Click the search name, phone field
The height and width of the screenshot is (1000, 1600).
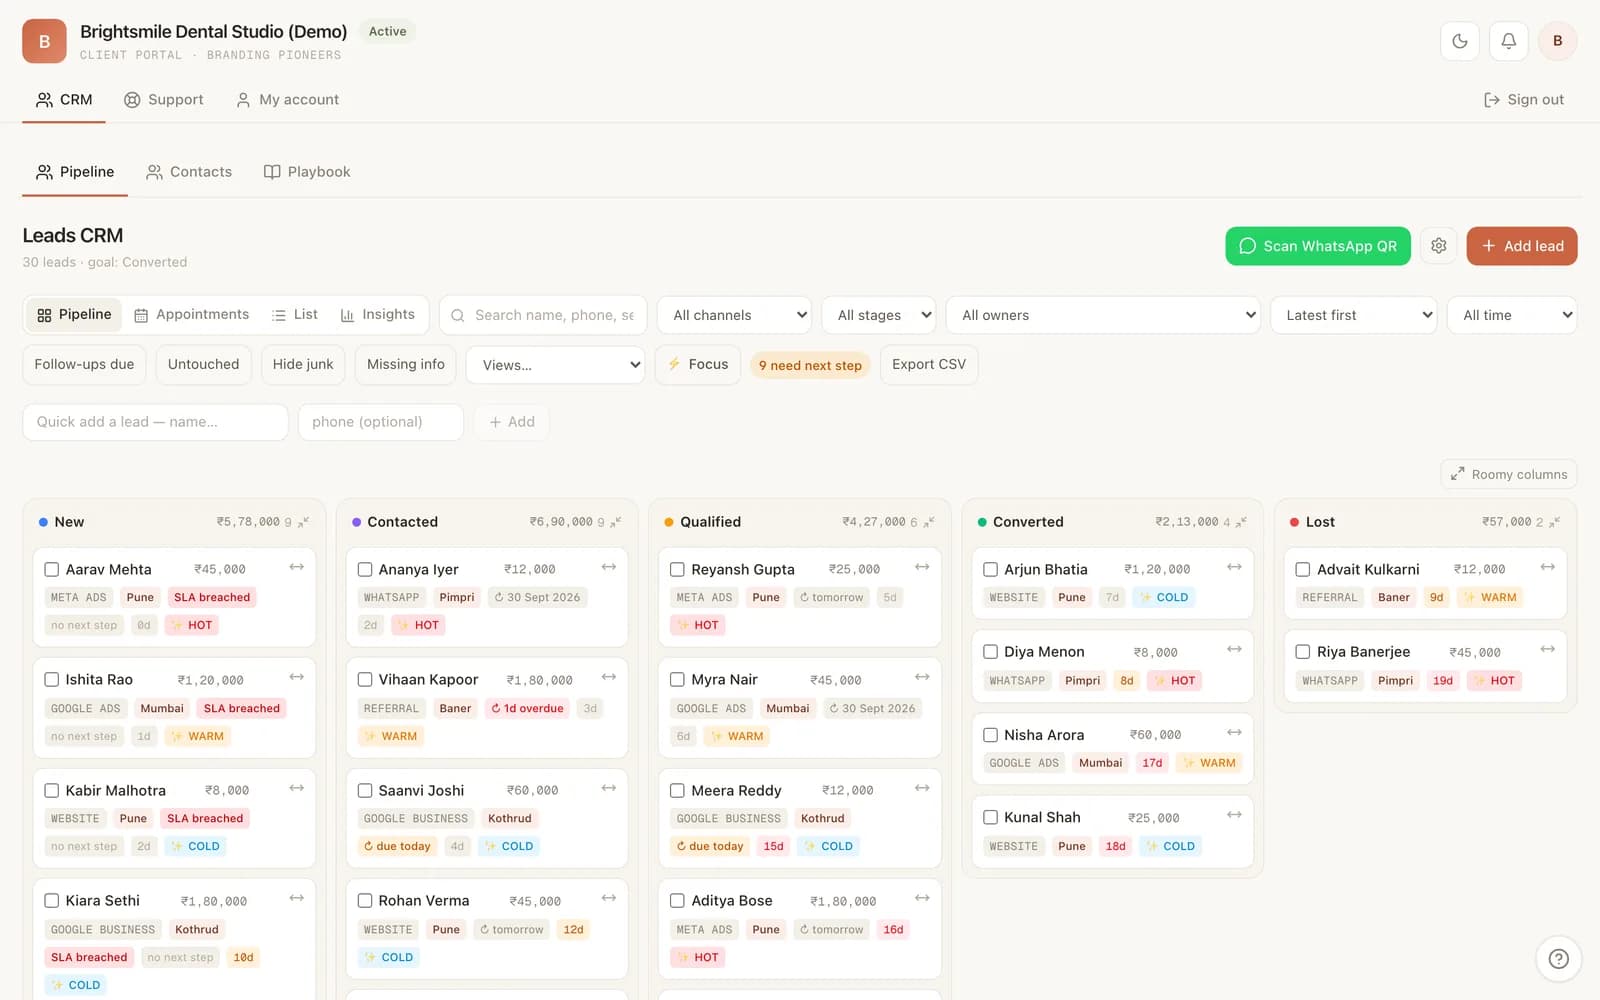pos(543,315)
